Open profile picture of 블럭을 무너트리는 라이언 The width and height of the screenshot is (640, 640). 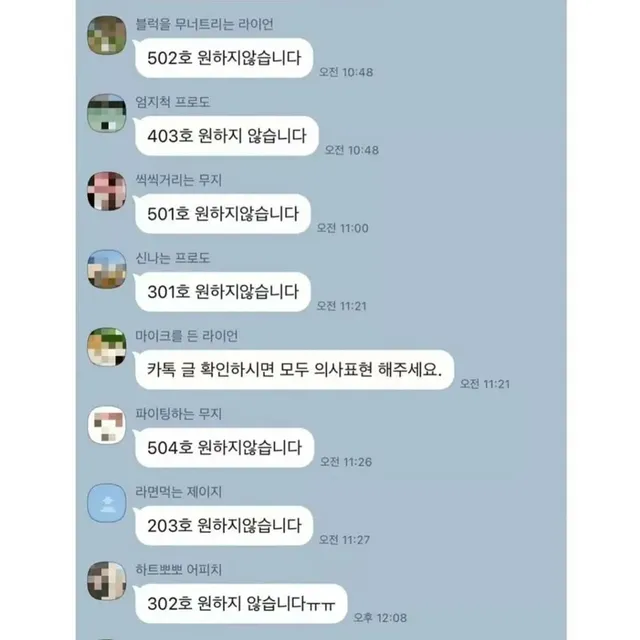107,35
